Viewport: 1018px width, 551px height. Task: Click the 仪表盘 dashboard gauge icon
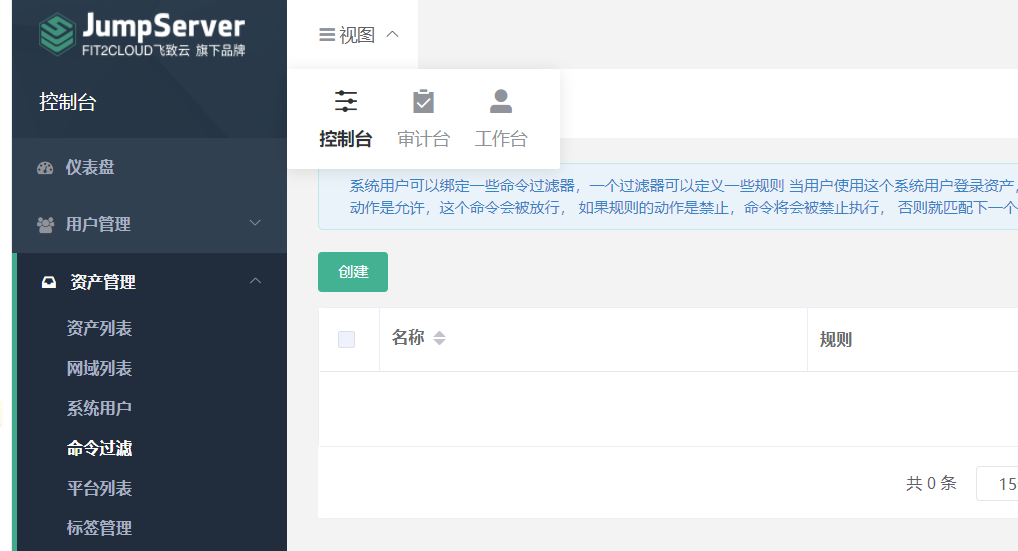[x=45, y=168]
